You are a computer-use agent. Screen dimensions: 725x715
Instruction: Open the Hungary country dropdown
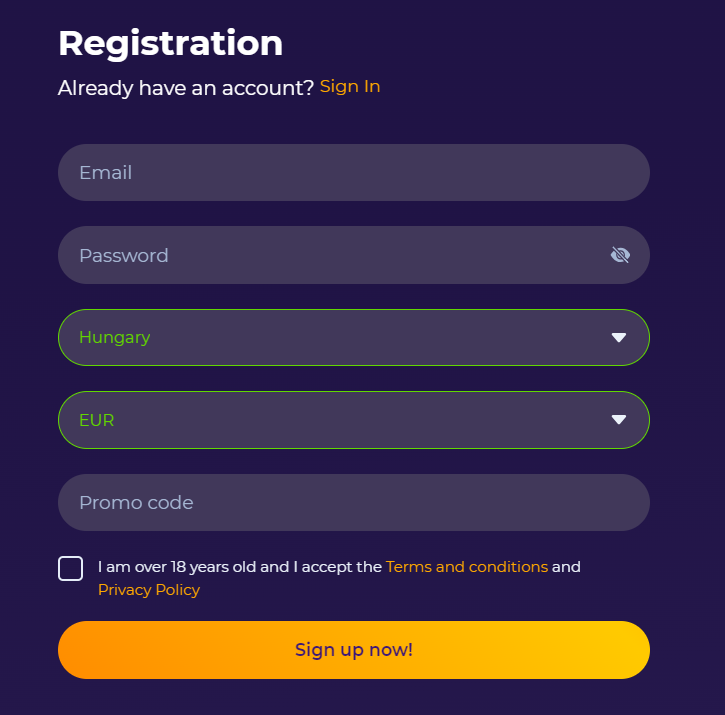coord(354,338)
